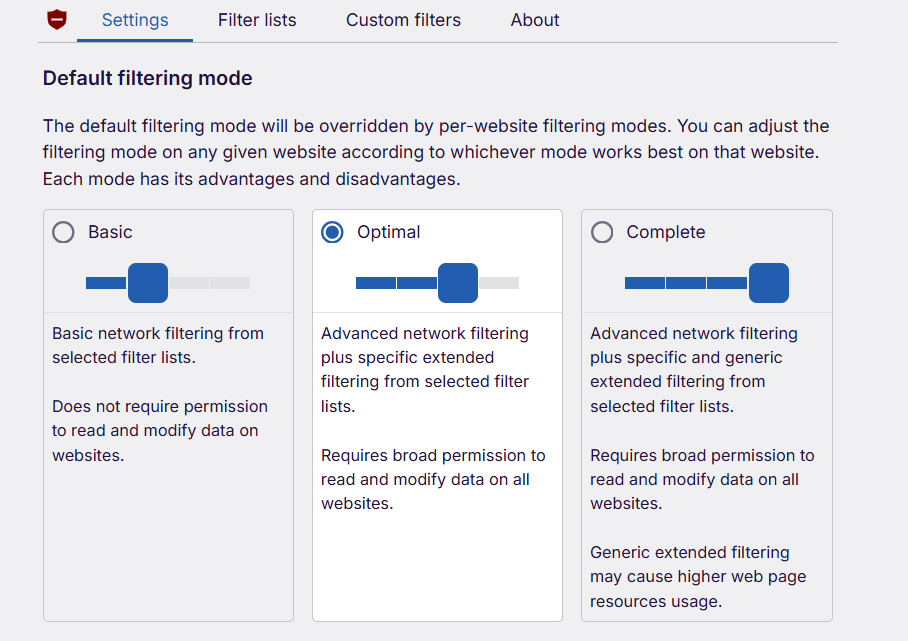This screenshot has width=908, height=641.
Task: Open the Custom filters tab
Action: pyautogui.click(x=403, y=20)
